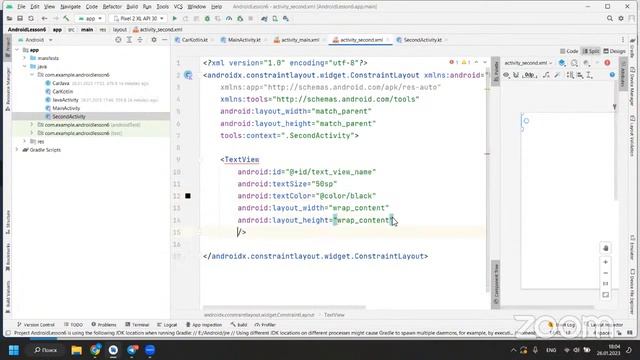Open the VCS menu
Screen dimensions: 640x360
click(178, 7)
